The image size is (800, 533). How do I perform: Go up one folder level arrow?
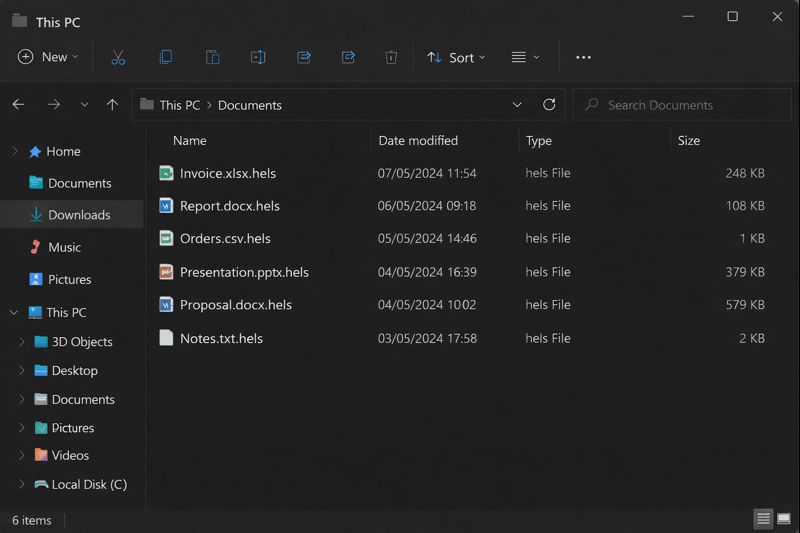[x=112, y=105]
